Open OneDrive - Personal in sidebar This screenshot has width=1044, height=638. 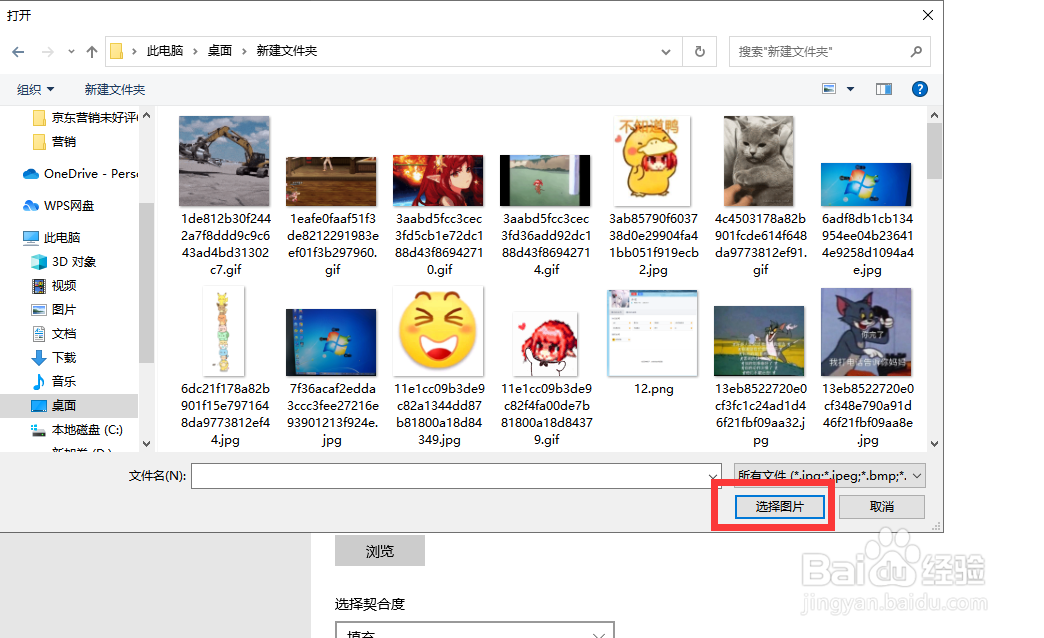click(81, 174)
